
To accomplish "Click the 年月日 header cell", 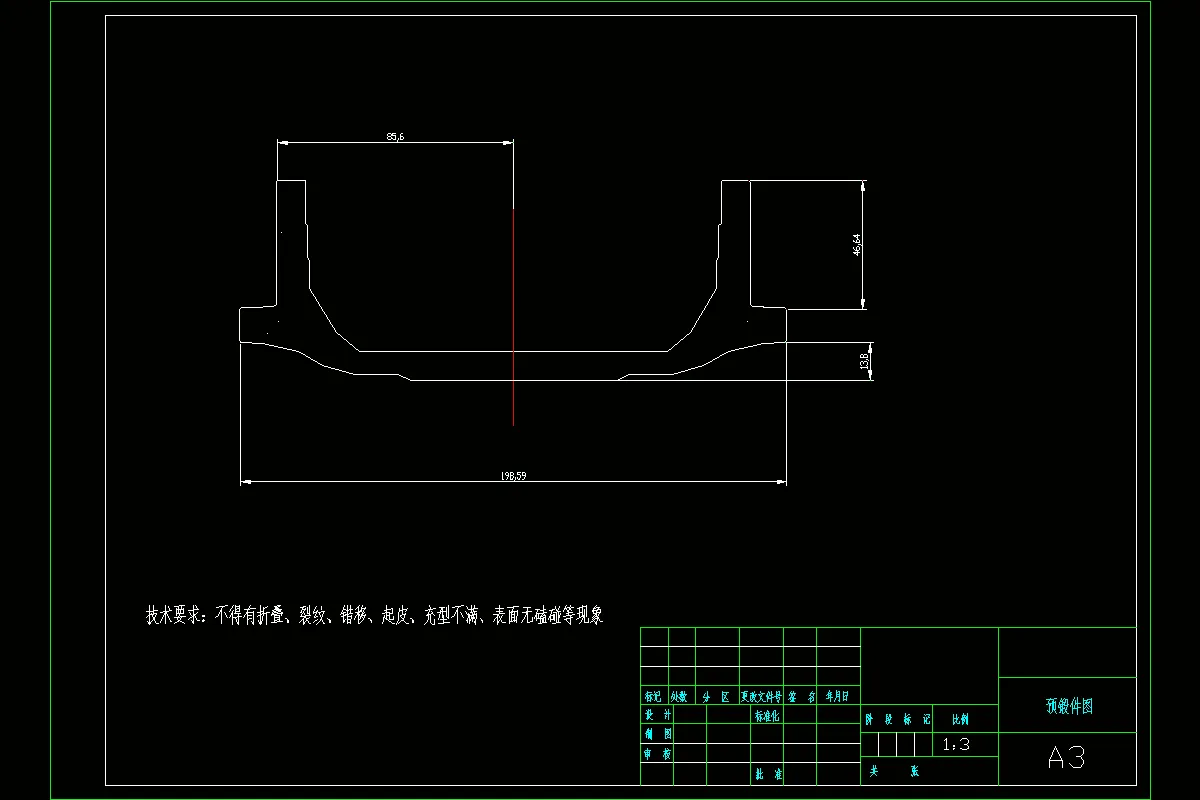I will (x=838, y=696).
